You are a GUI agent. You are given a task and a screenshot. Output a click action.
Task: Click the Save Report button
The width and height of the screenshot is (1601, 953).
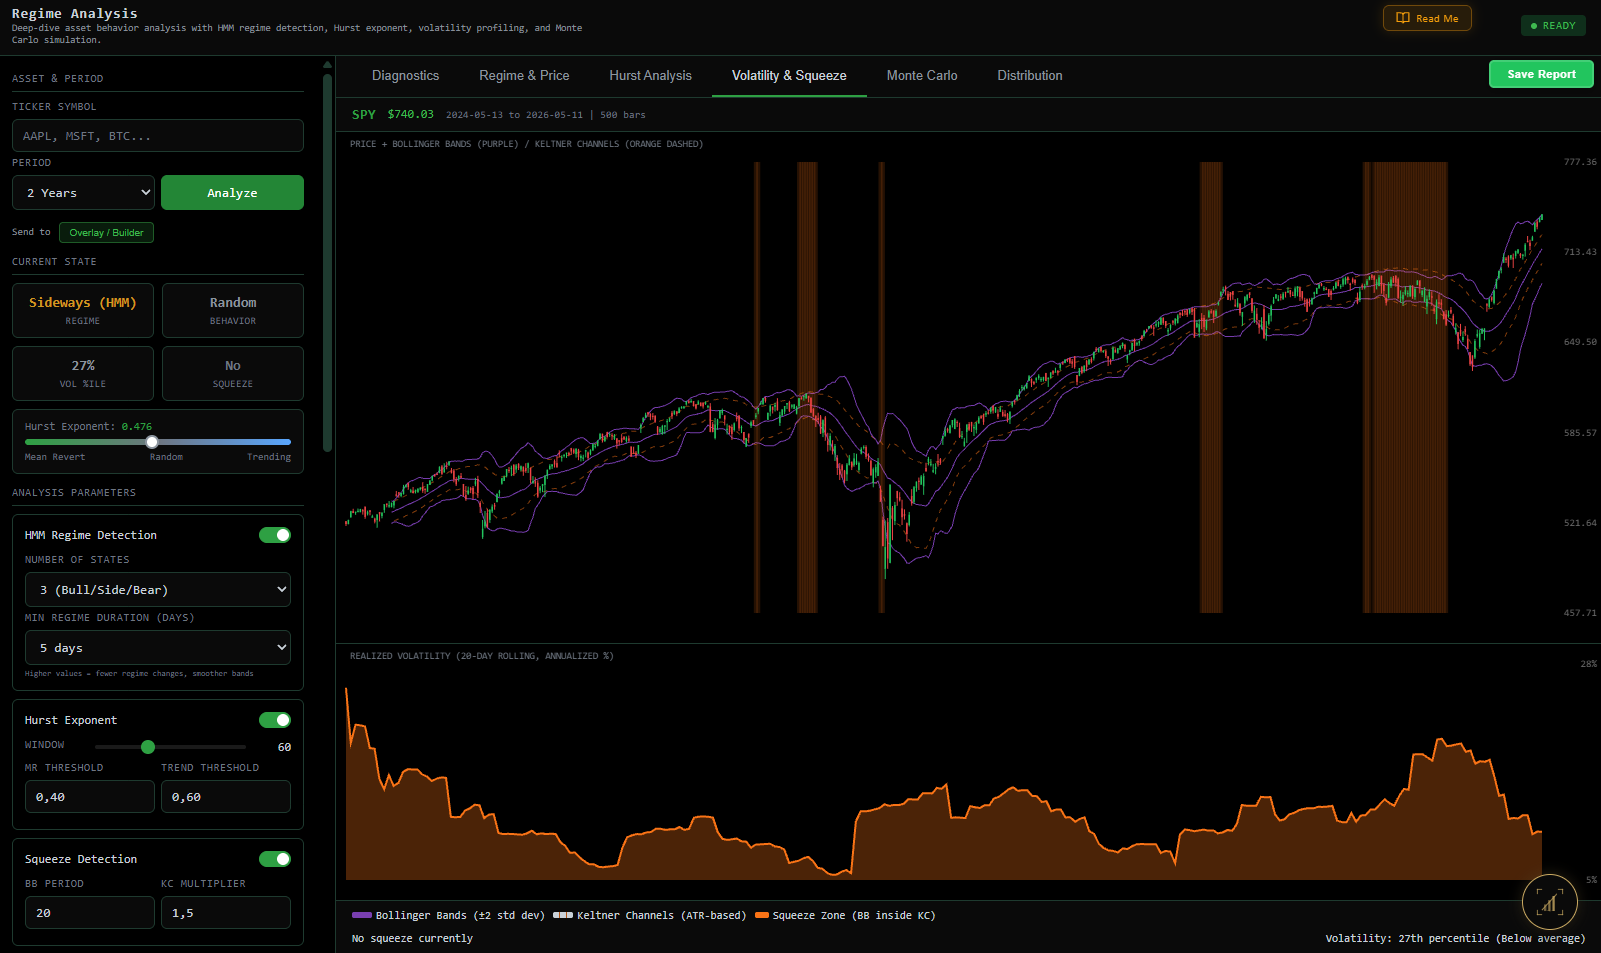click(1541, 74)
